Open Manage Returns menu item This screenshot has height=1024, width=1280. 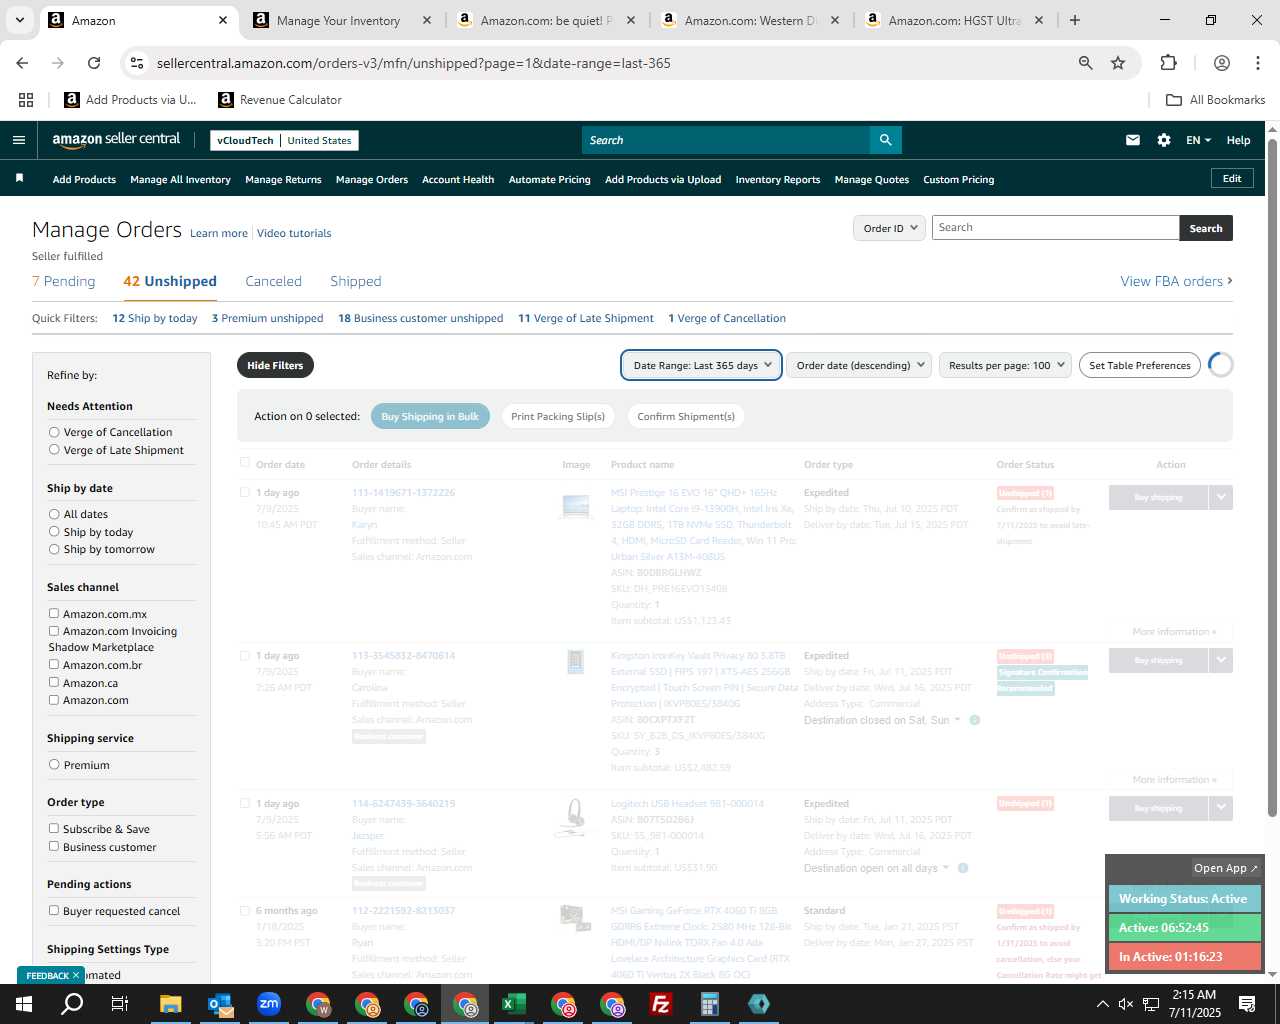pos(283,179)
